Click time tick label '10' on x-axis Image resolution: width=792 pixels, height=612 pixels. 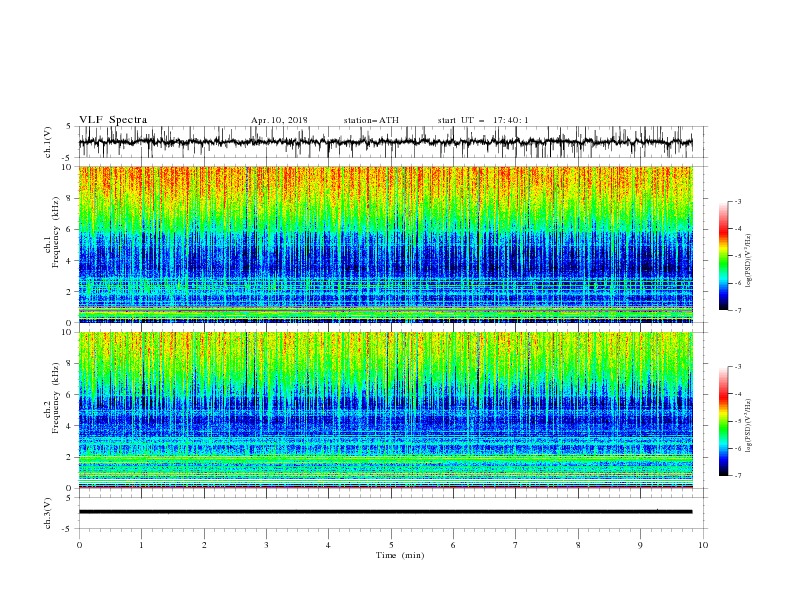point(703,545)
